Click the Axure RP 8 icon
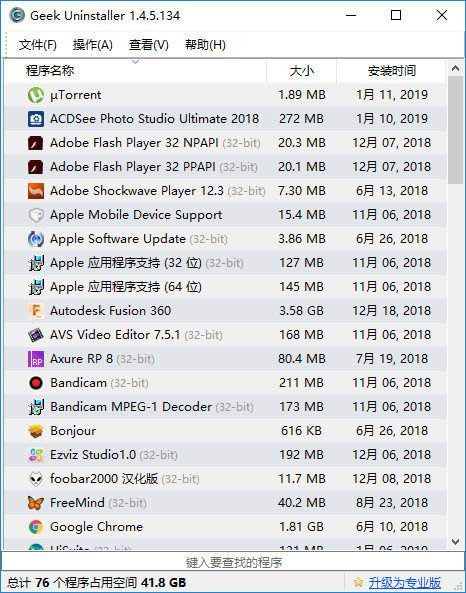Screen dimensions: 466x593 pos(36,359)
